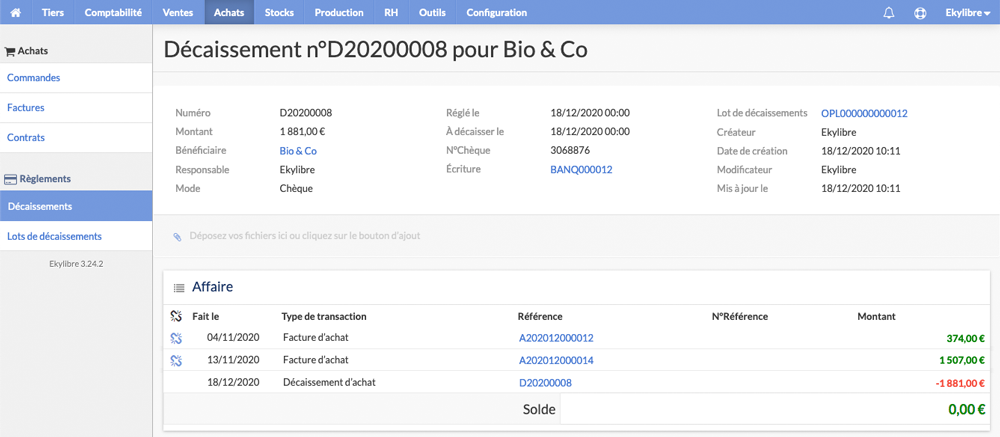
Task: Click the cheque number 3068876
Action: coord(570,151)
